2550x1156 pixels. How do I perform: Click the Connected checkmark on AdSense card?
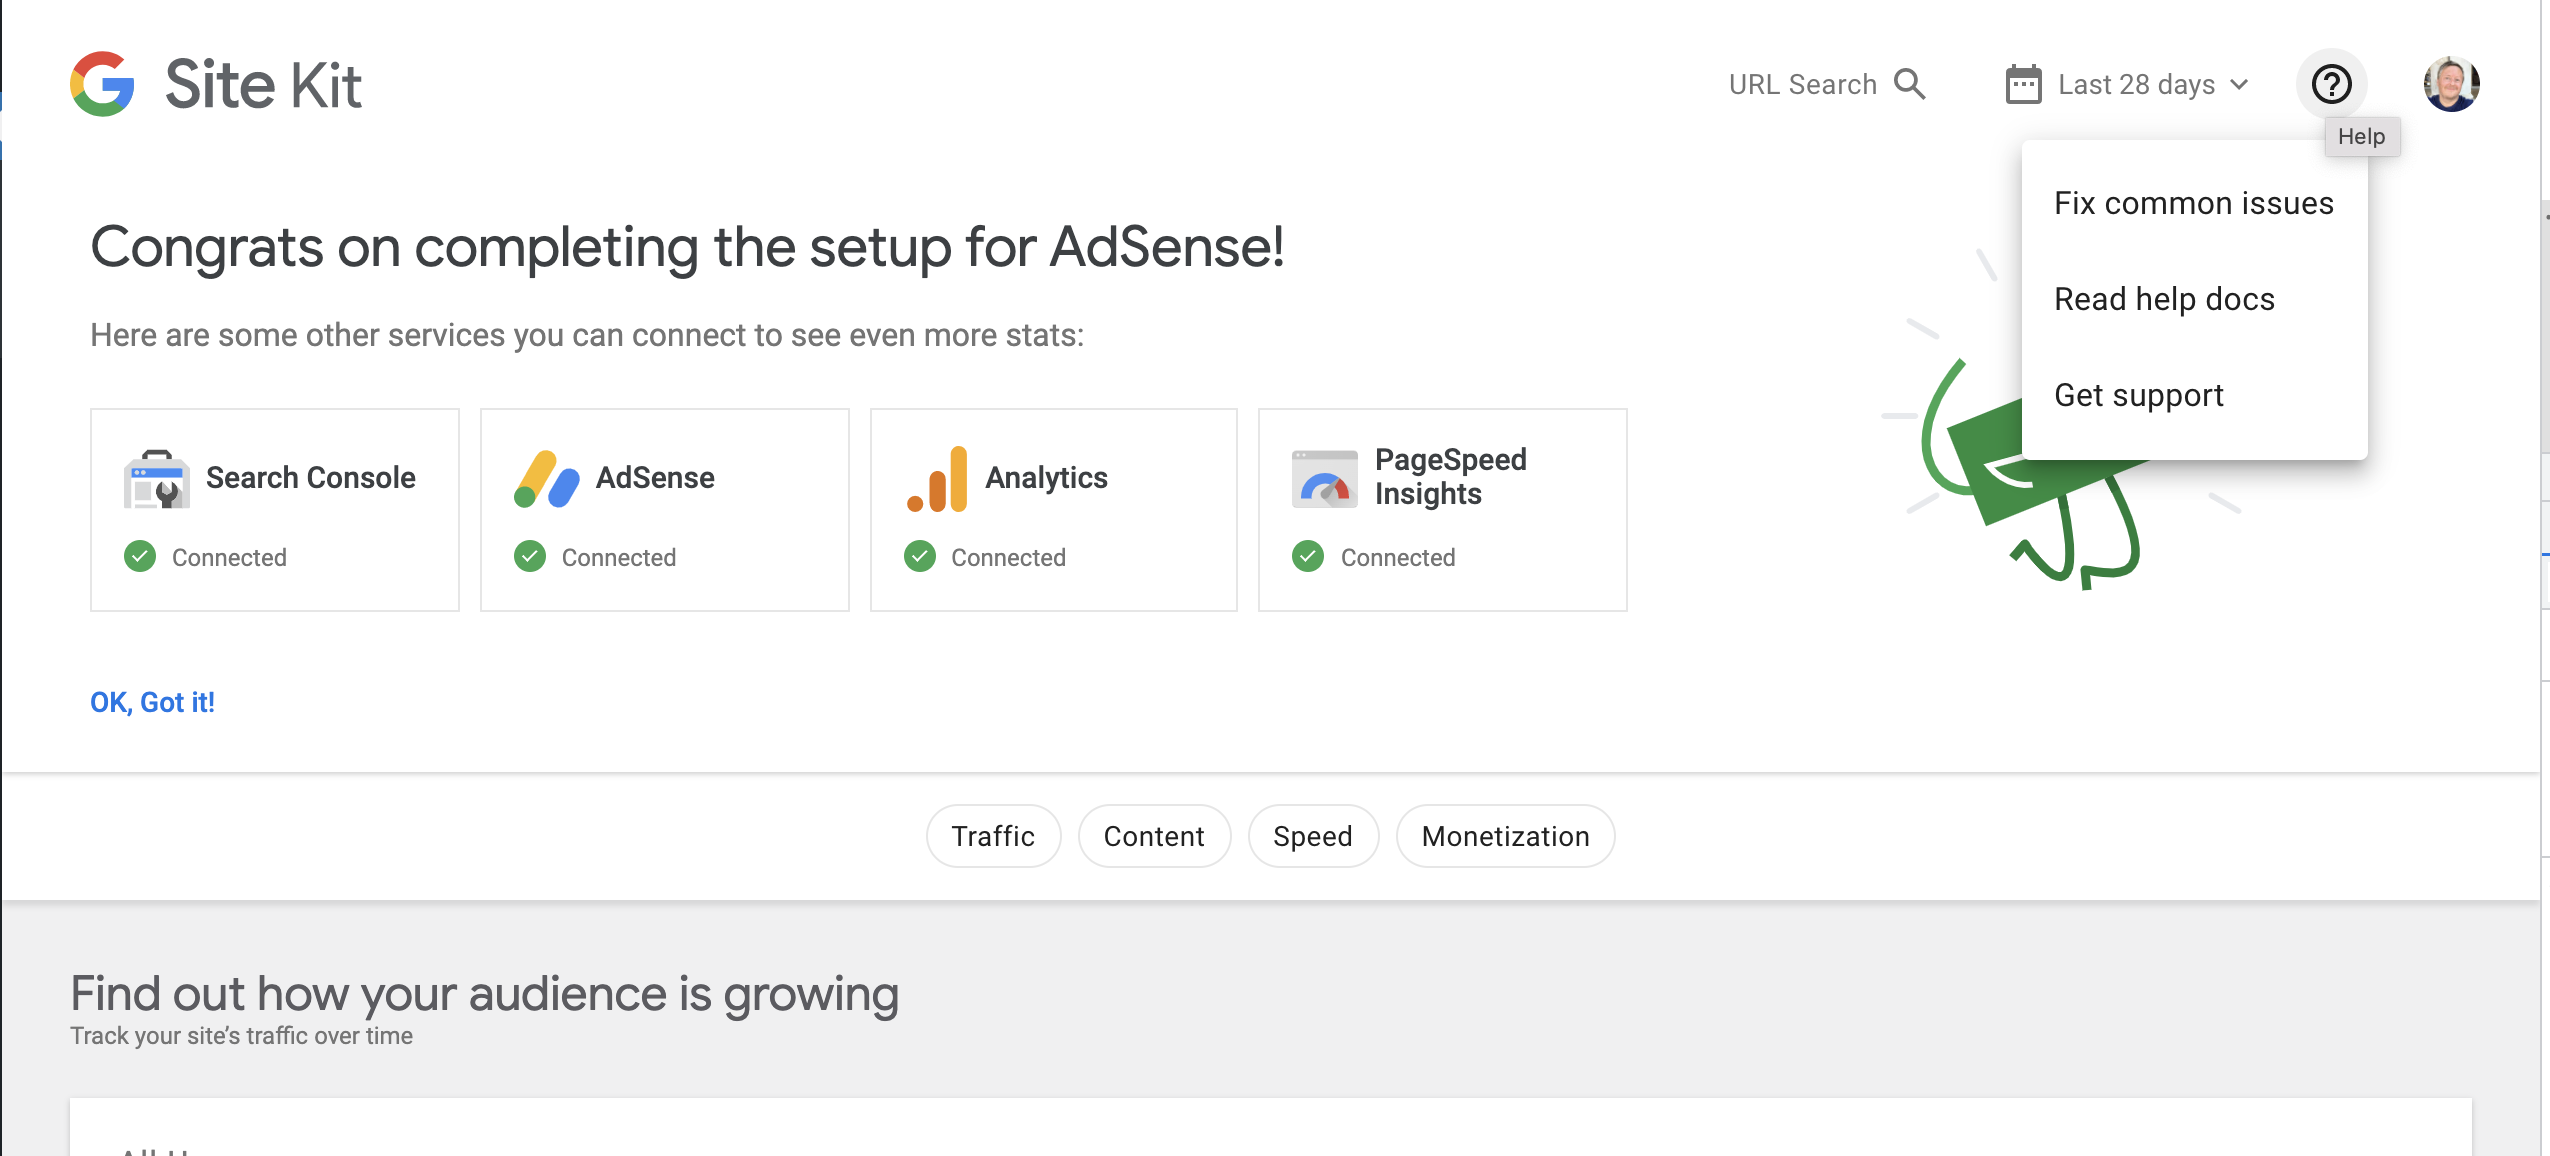pos(528,557)
